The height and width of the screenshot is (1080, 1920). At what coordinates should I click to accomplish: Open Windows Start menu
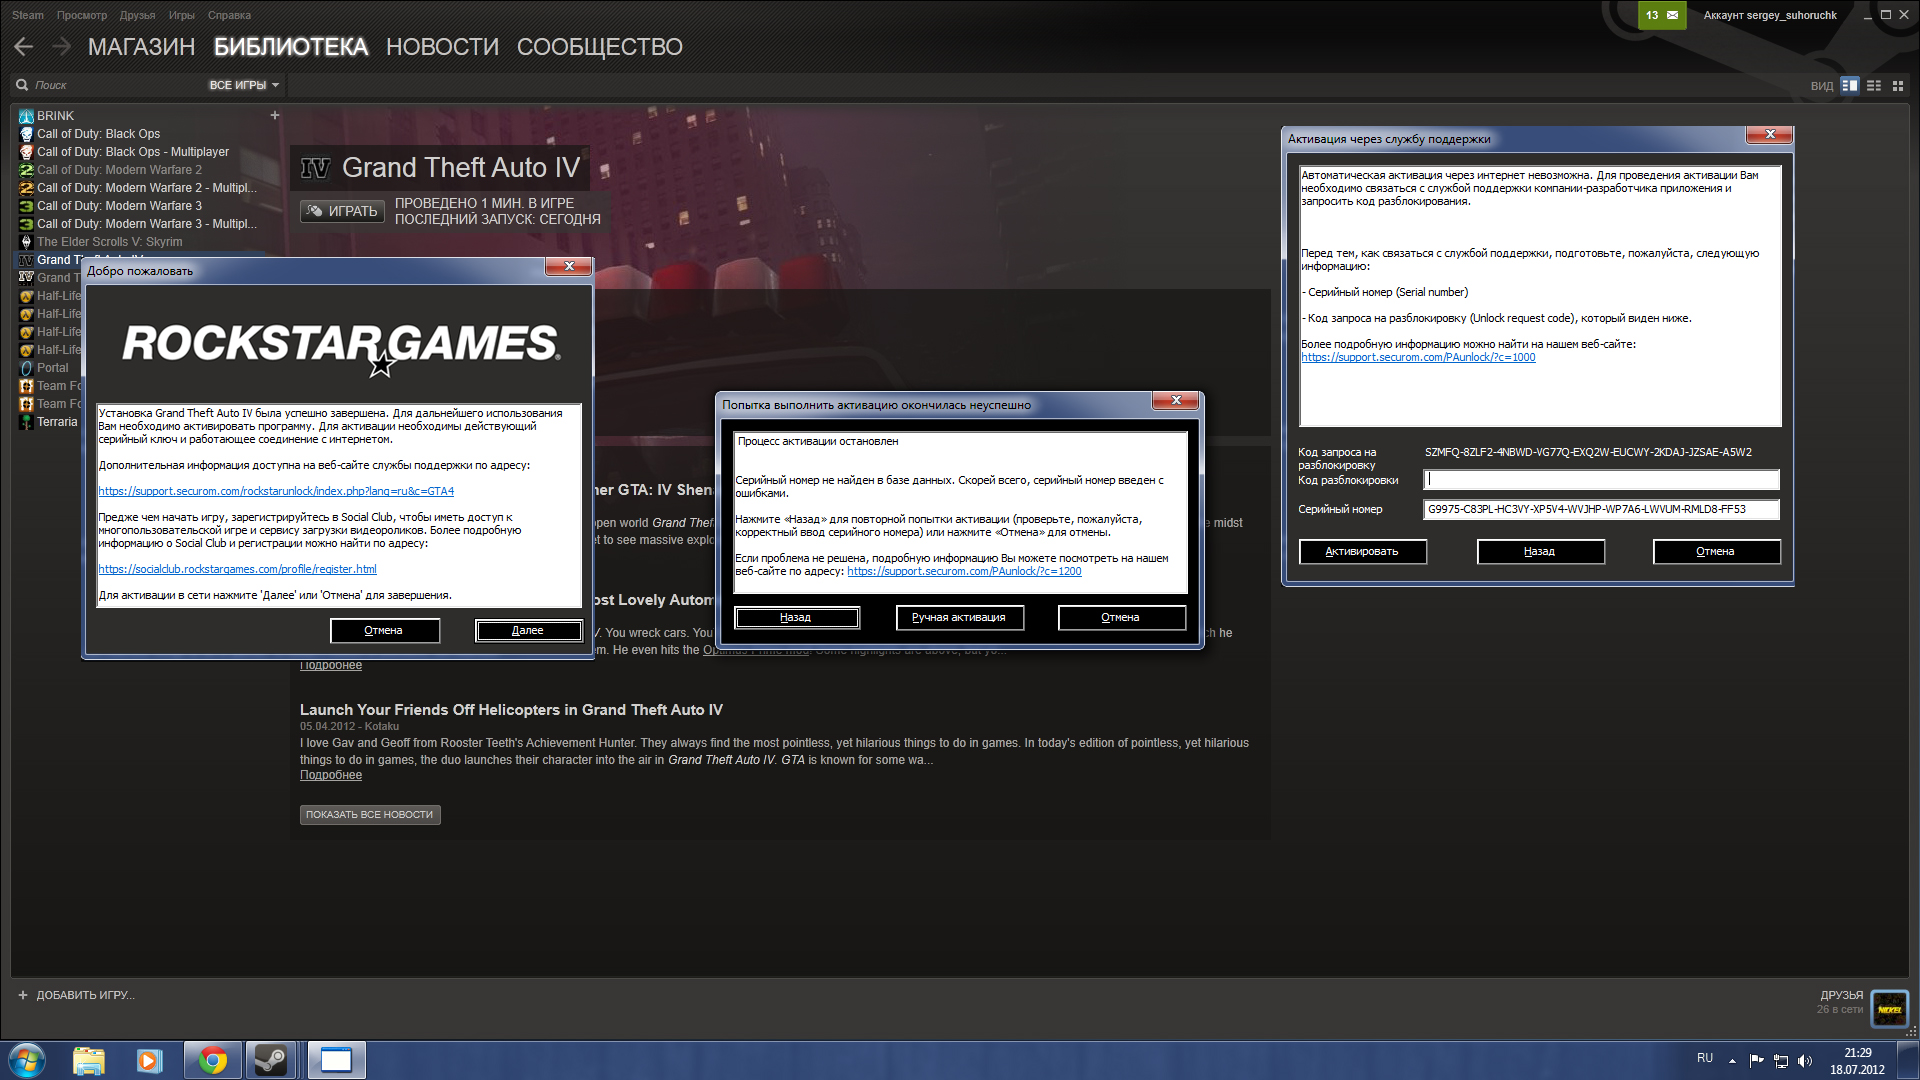27,1060
